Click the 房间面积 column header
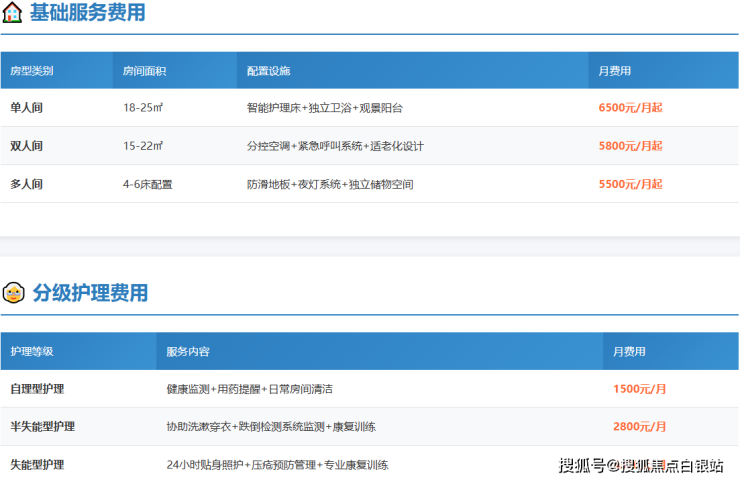The height and width of the screenshot is (482, 740). click(x=144, y=71)
